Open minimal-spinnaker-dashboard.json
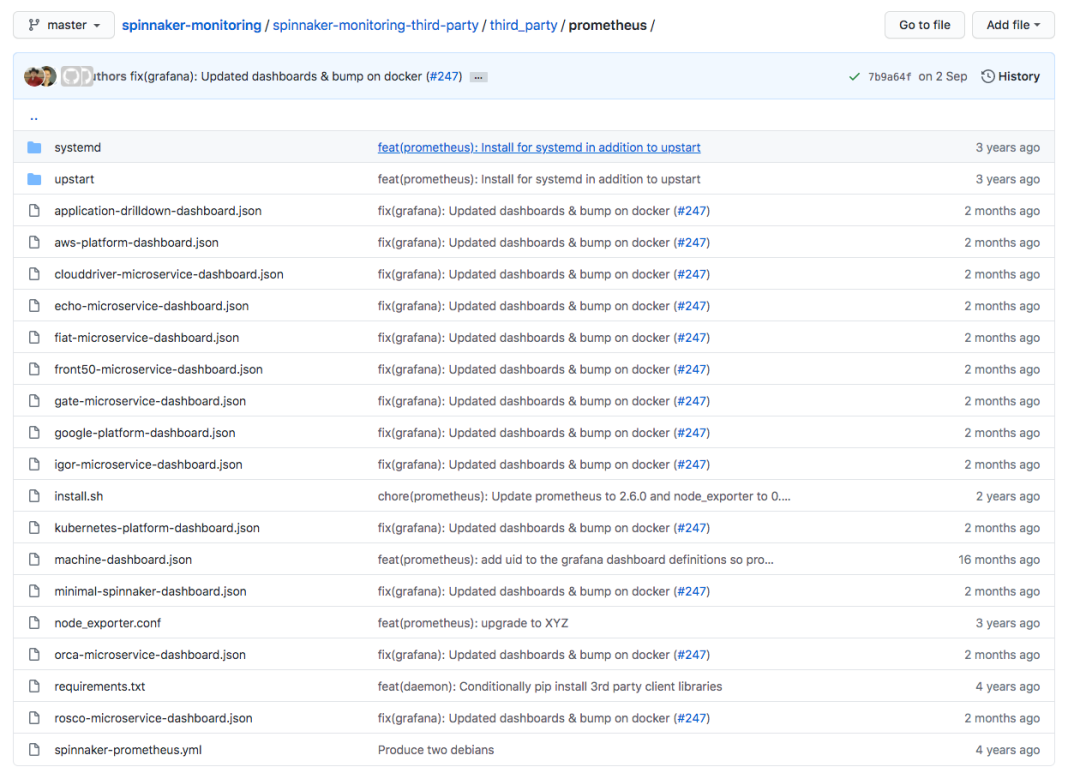This screenshot has height=773, width=1080. pos(150,591)
